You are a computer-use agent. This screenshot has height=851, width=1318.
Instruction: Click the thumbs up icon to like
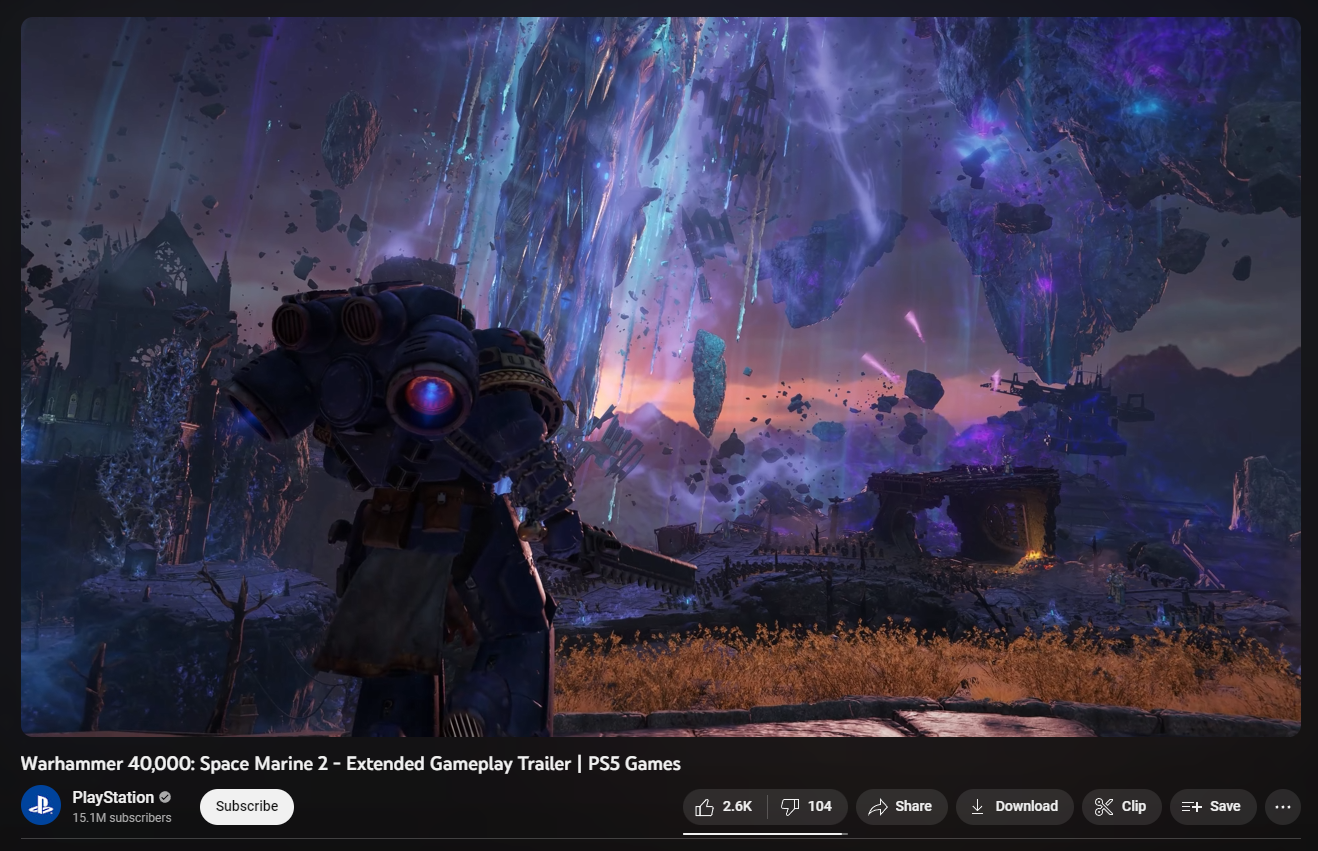(704, 806)
